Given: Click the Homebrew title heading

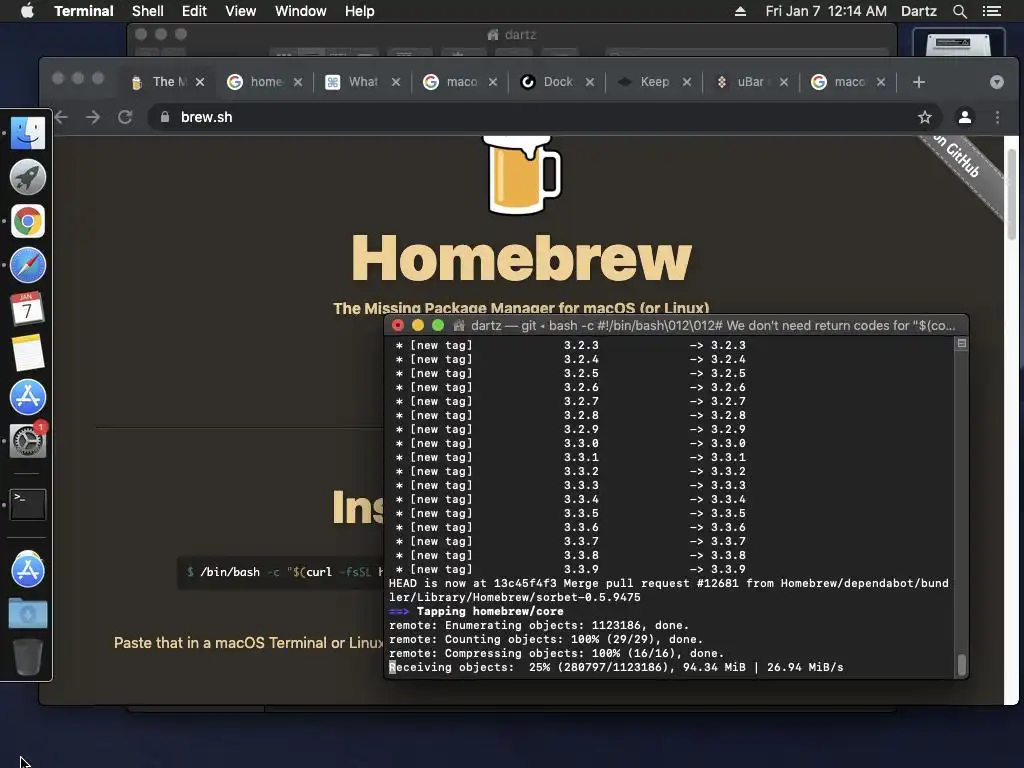Looking at the screenshot, I should (521, 258).
